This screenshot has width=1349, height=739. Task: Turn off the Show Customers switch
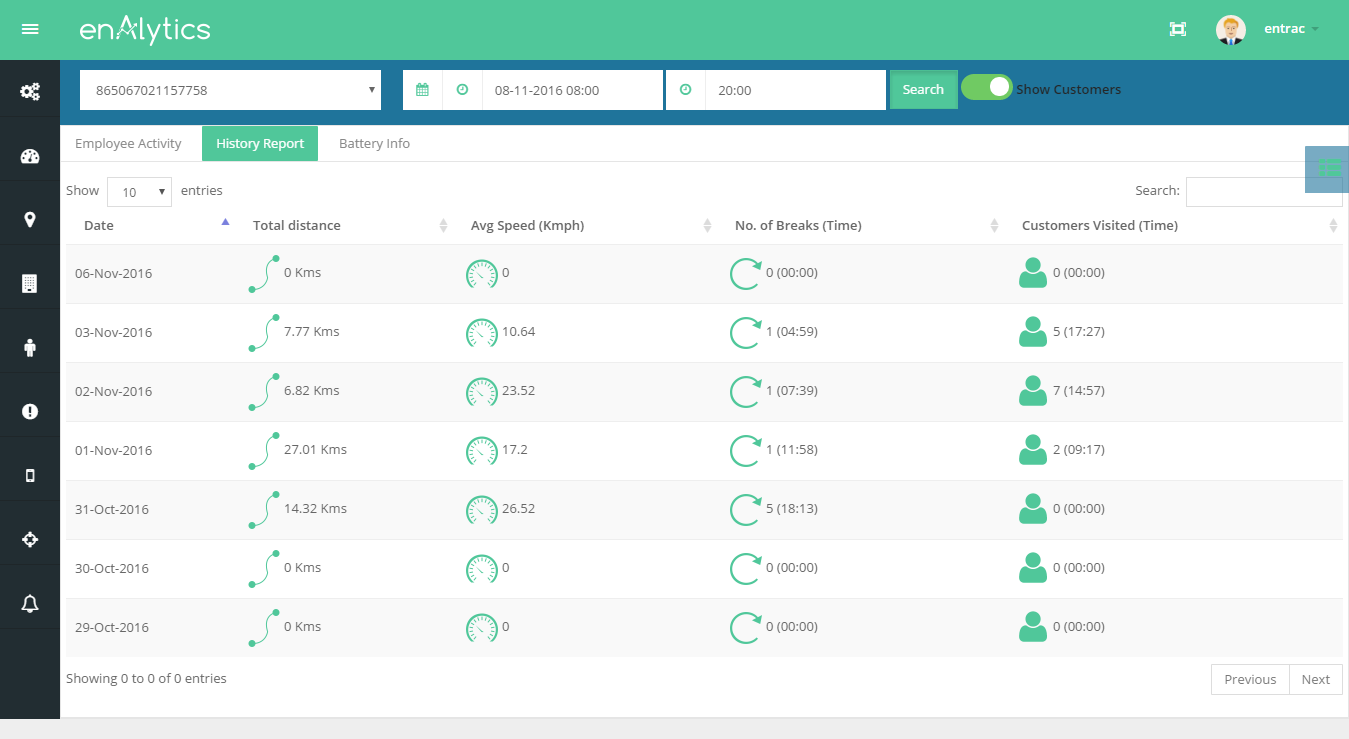pyautogui.click(x=986, y=88)
